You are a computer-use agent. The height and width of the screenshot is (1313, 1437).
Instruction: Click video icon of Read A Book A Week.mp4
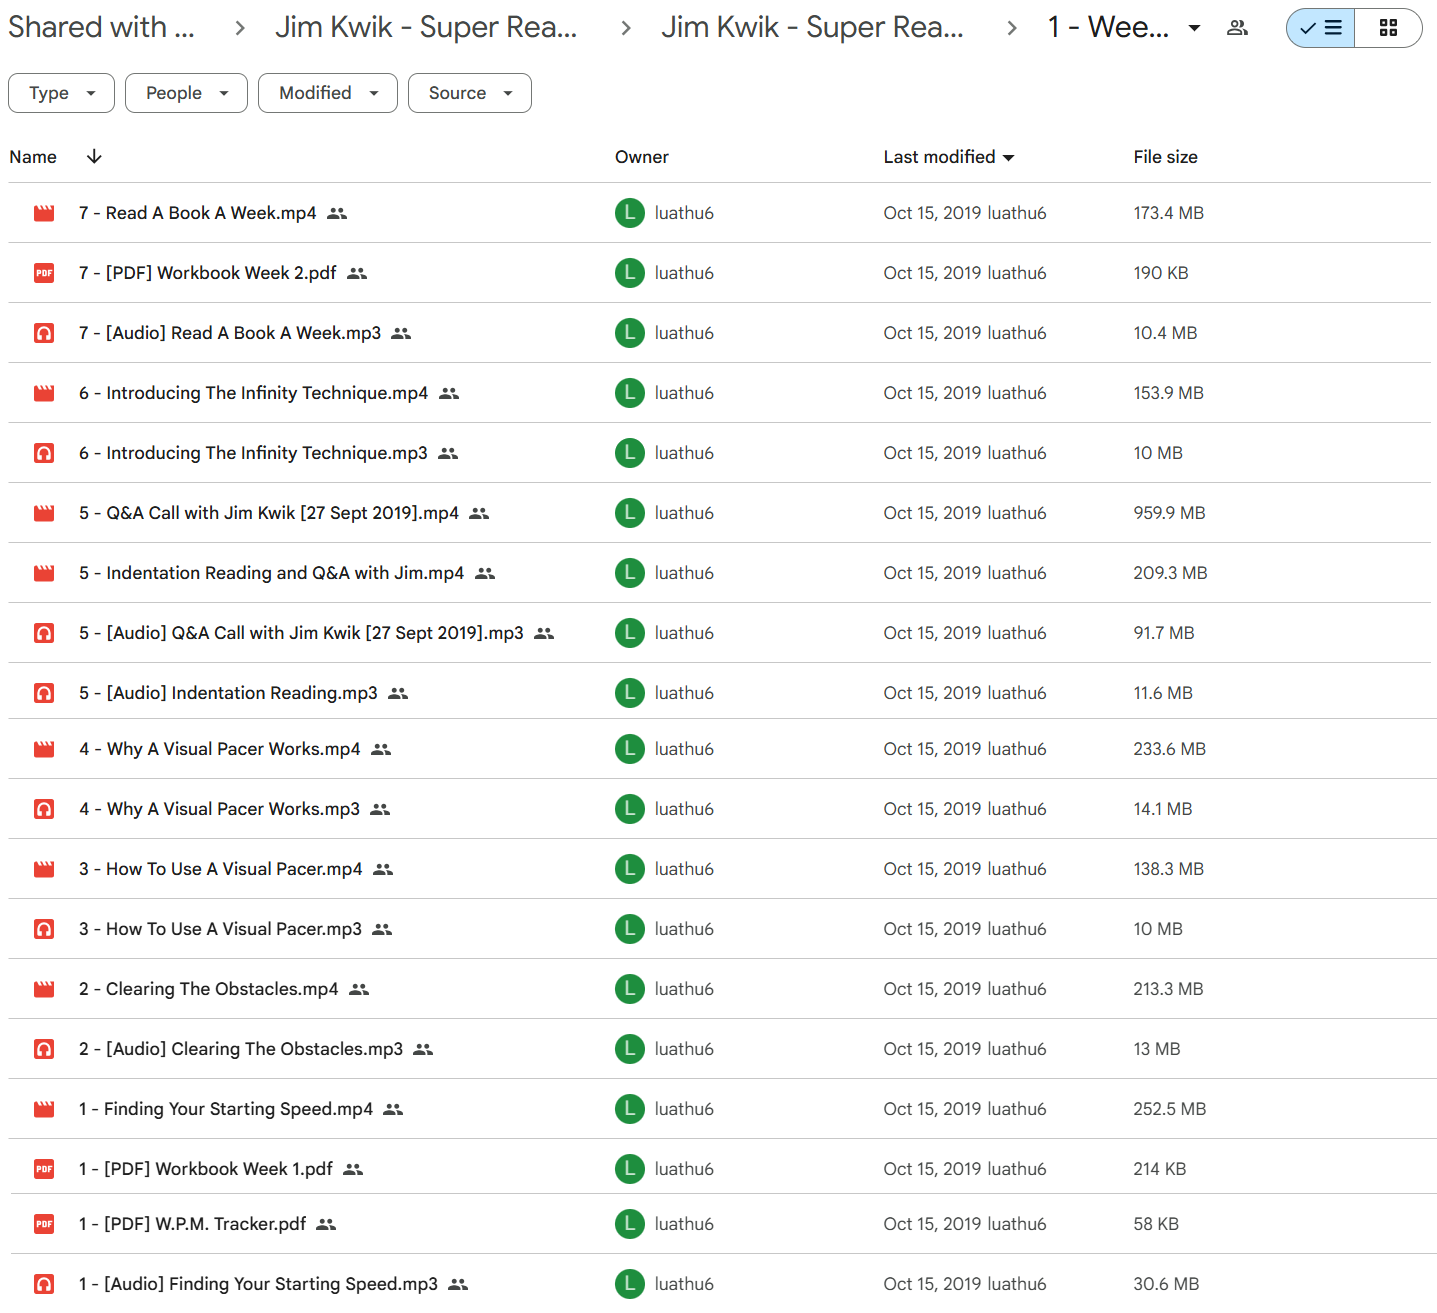pos(44,213)
